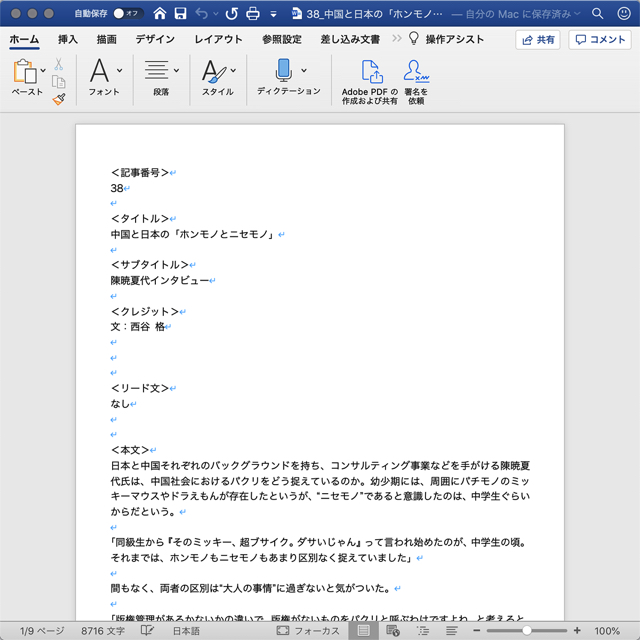640x640 pixels.
Task: Click the Redo arrow icon
Action: click(x=232, y=14)
